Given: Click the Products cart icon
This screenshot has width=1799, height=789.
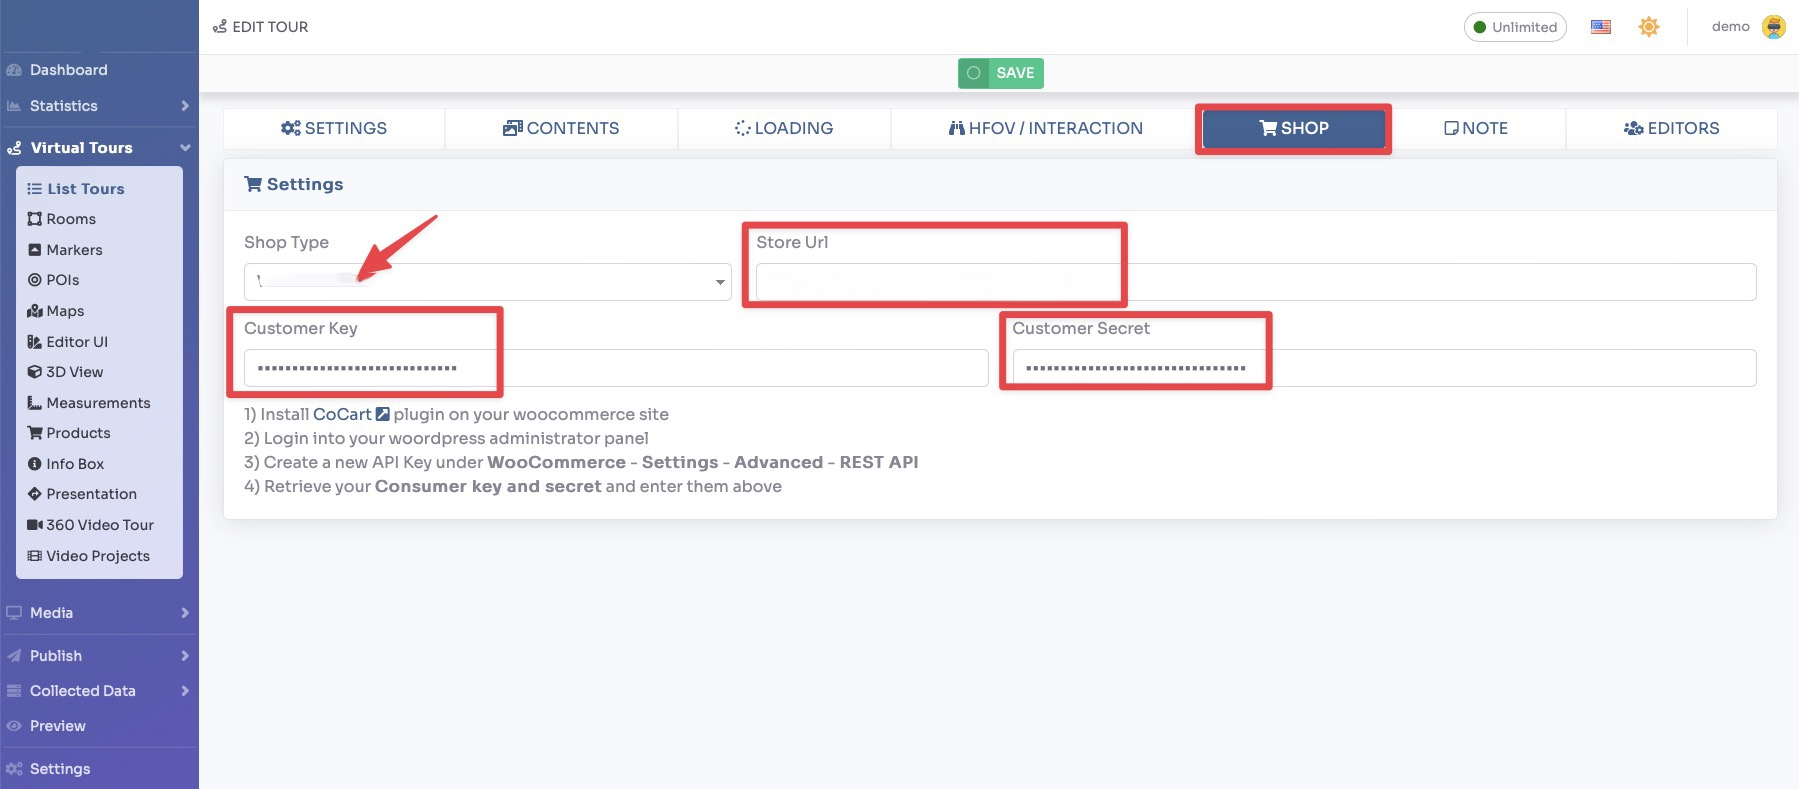Looking at the screenshot, I should [35, 433].
